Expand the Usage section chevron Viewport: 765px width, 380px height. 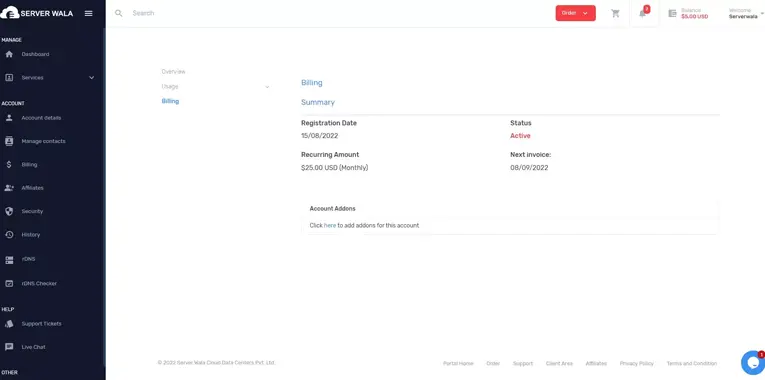pyautogui.click(x=267, y=87)
